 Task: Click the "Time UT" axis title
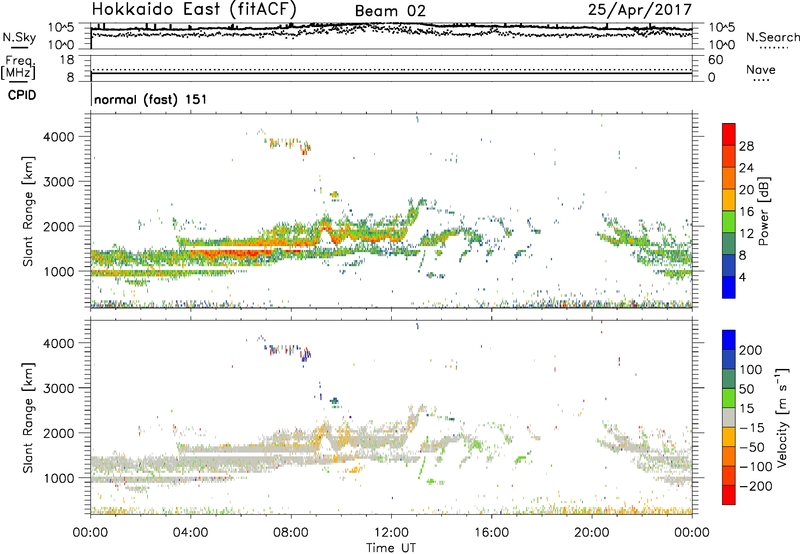(x=391, y=548)
